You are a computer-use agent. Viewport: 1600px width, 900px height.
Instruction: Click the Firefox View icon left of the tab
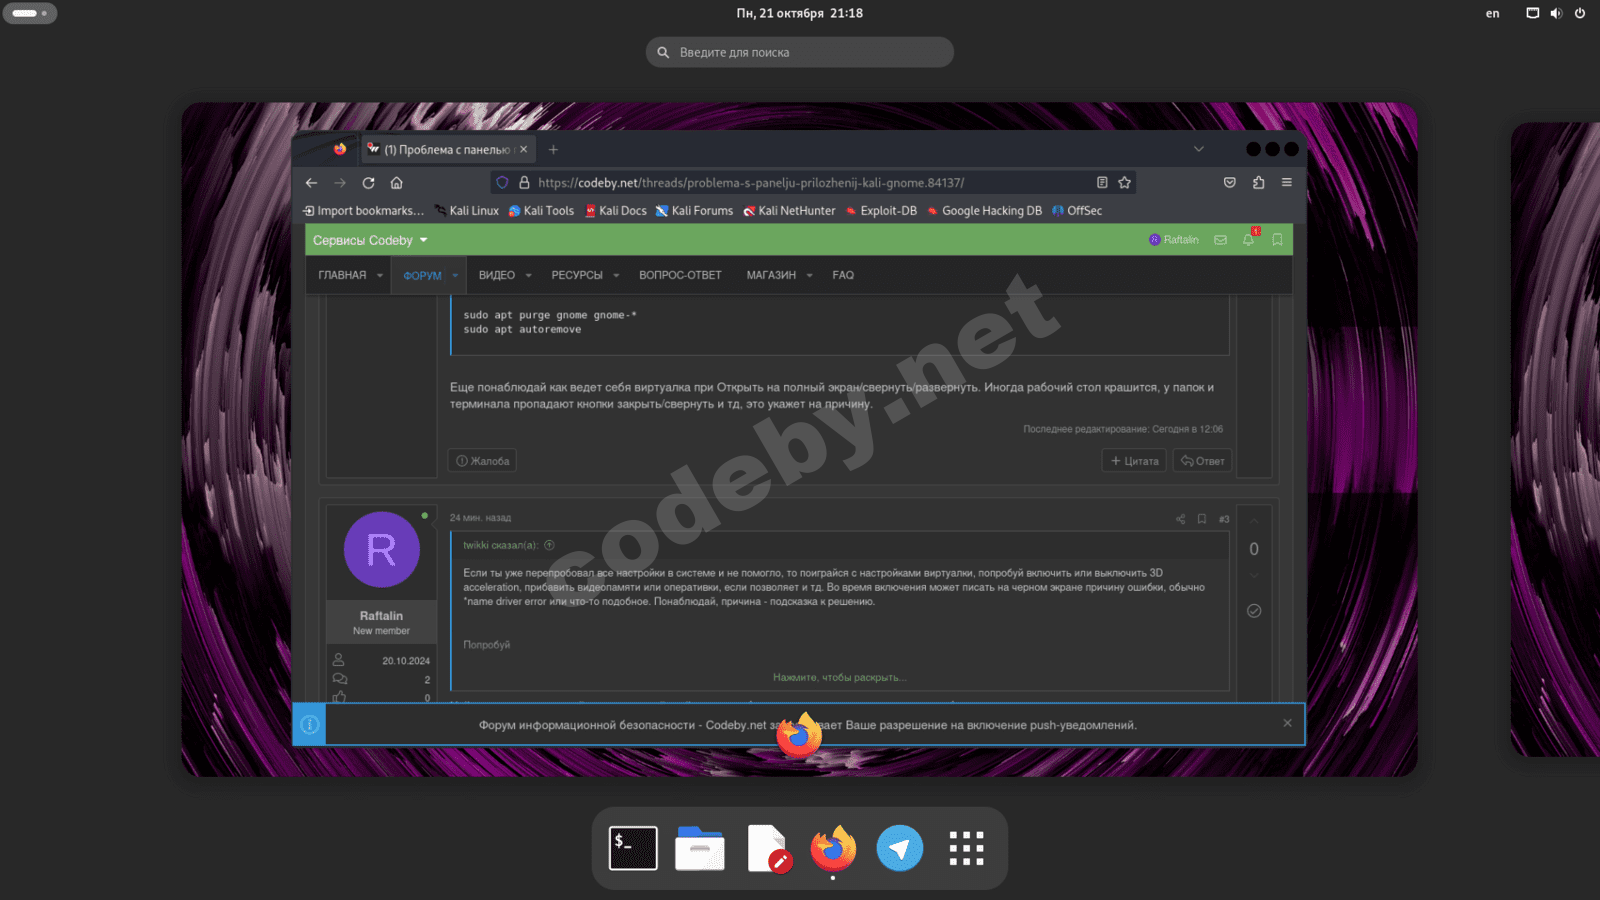click(x=340, y=149)
